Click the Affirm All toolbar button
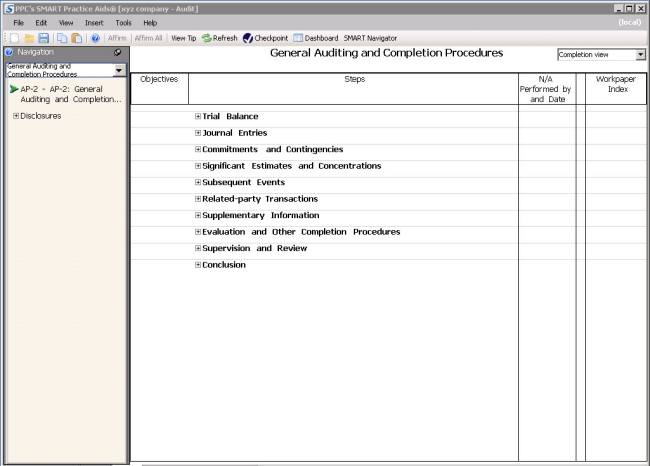This screenshot has width=650, height=466. tap(148, 38)
